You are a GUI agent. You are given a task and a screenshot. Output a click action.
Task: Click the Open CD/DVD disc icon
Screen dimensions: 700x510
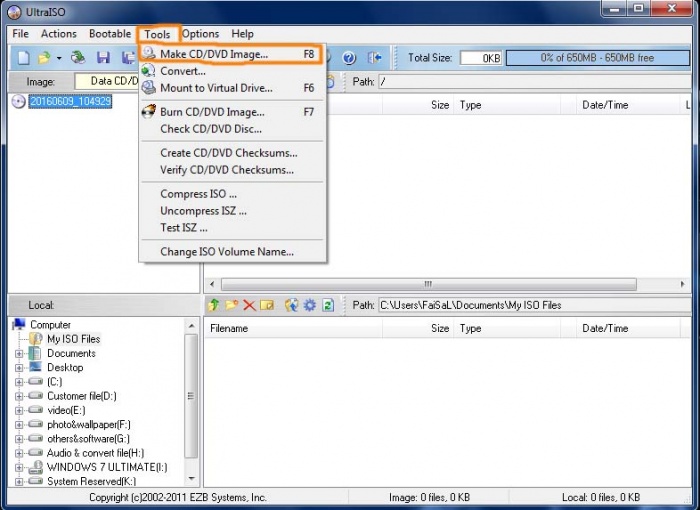point(78,58)
